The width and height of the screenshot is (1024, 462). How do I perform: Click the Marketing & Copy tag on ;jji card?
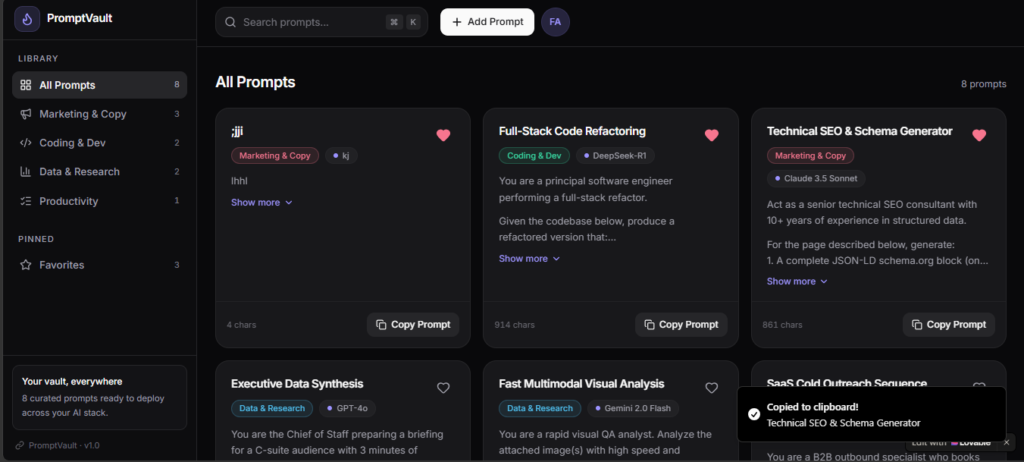[275, 156]
